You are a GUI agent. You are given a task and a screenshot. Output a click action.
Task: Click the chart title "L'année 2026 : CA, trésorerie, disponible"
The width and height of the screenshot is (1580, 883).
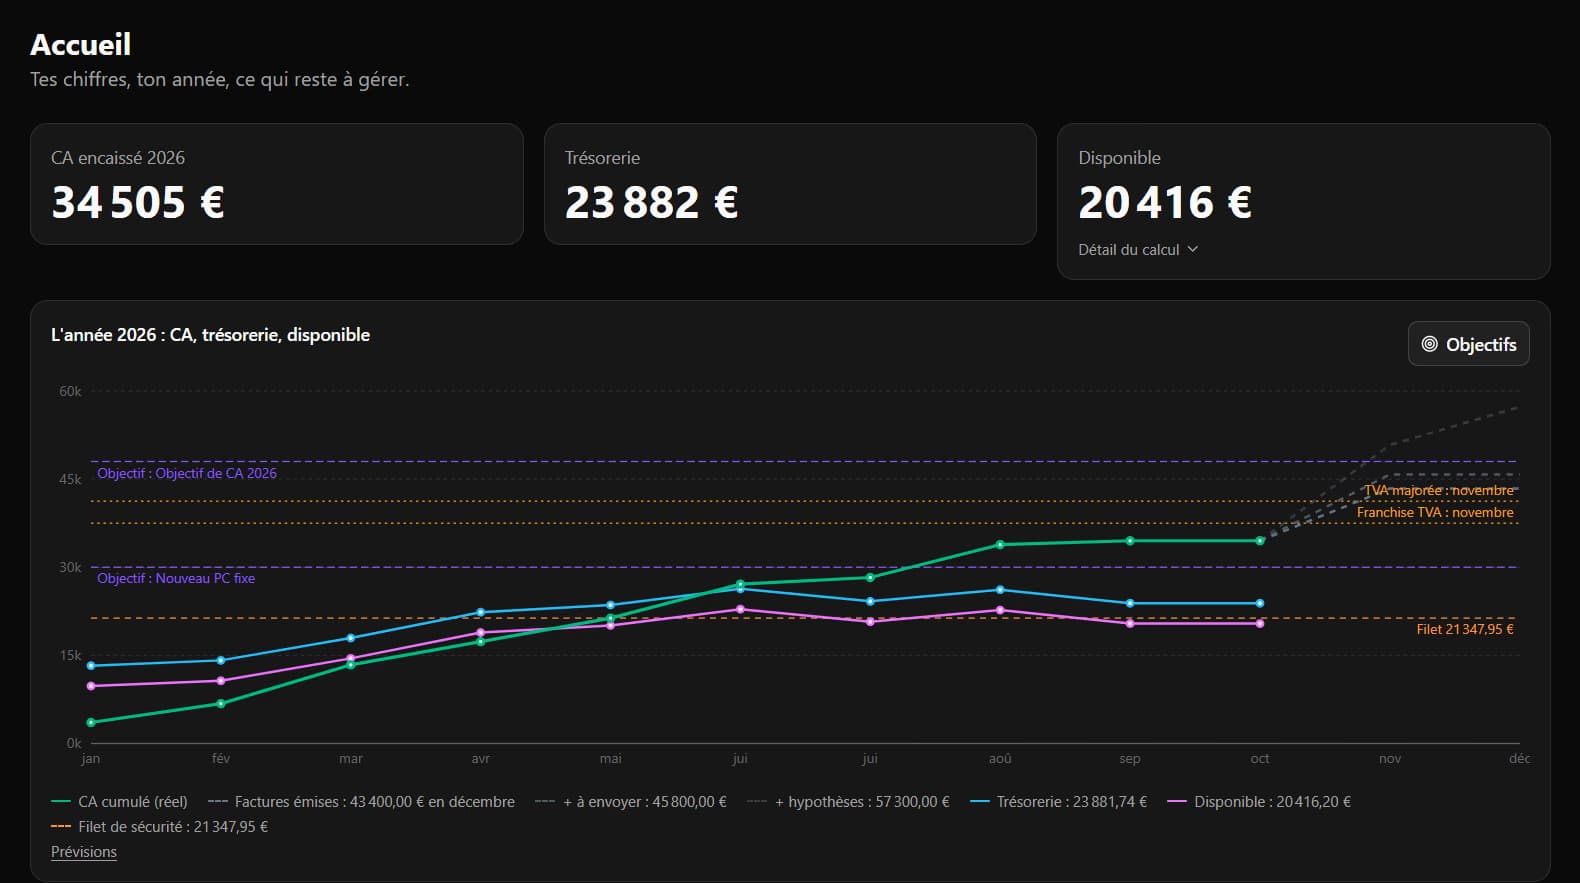click(x=210, y=335)
